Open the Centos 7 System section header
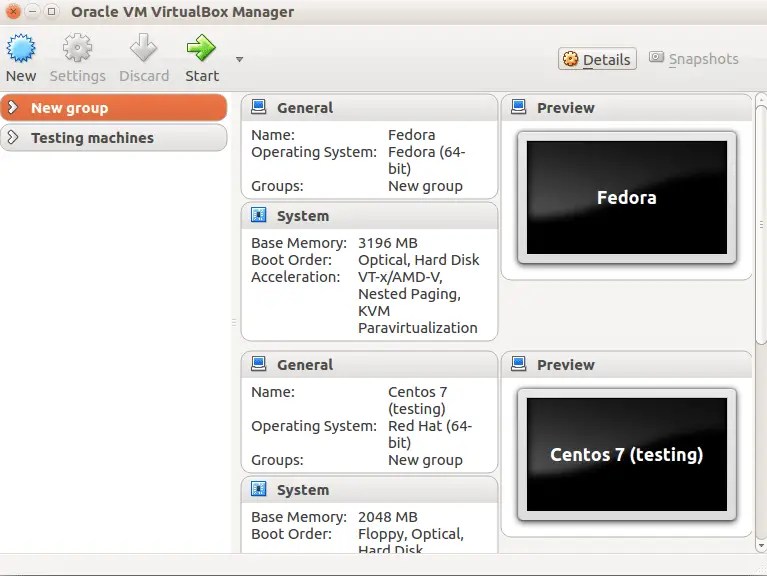The width and height of the screenshot is (767, 576). click(369, 490)
